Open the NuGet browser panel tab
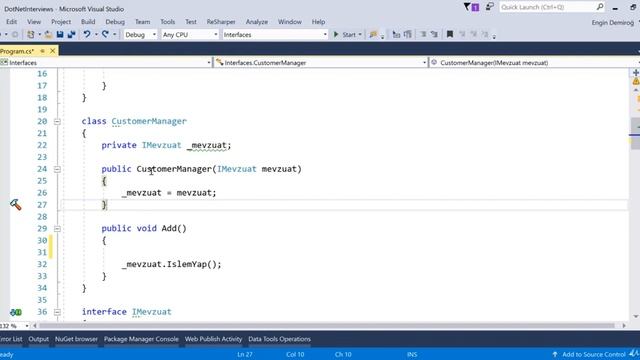The width and height of the screenshot is (640, 360). 76,339
